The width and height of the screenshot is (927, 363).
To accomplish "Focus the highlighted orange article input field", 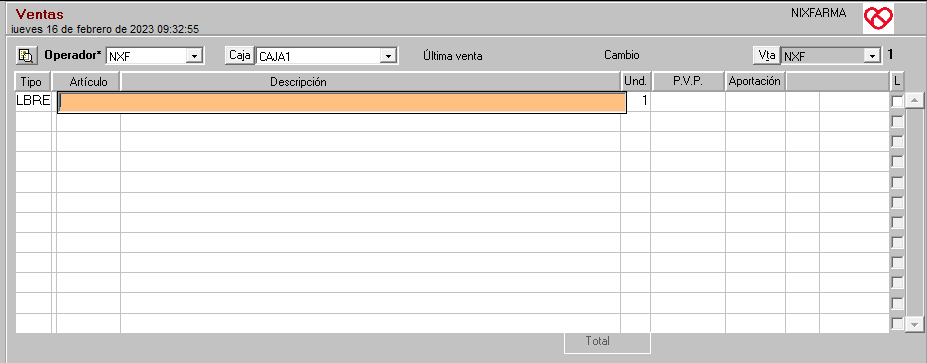I will point(342,102).
